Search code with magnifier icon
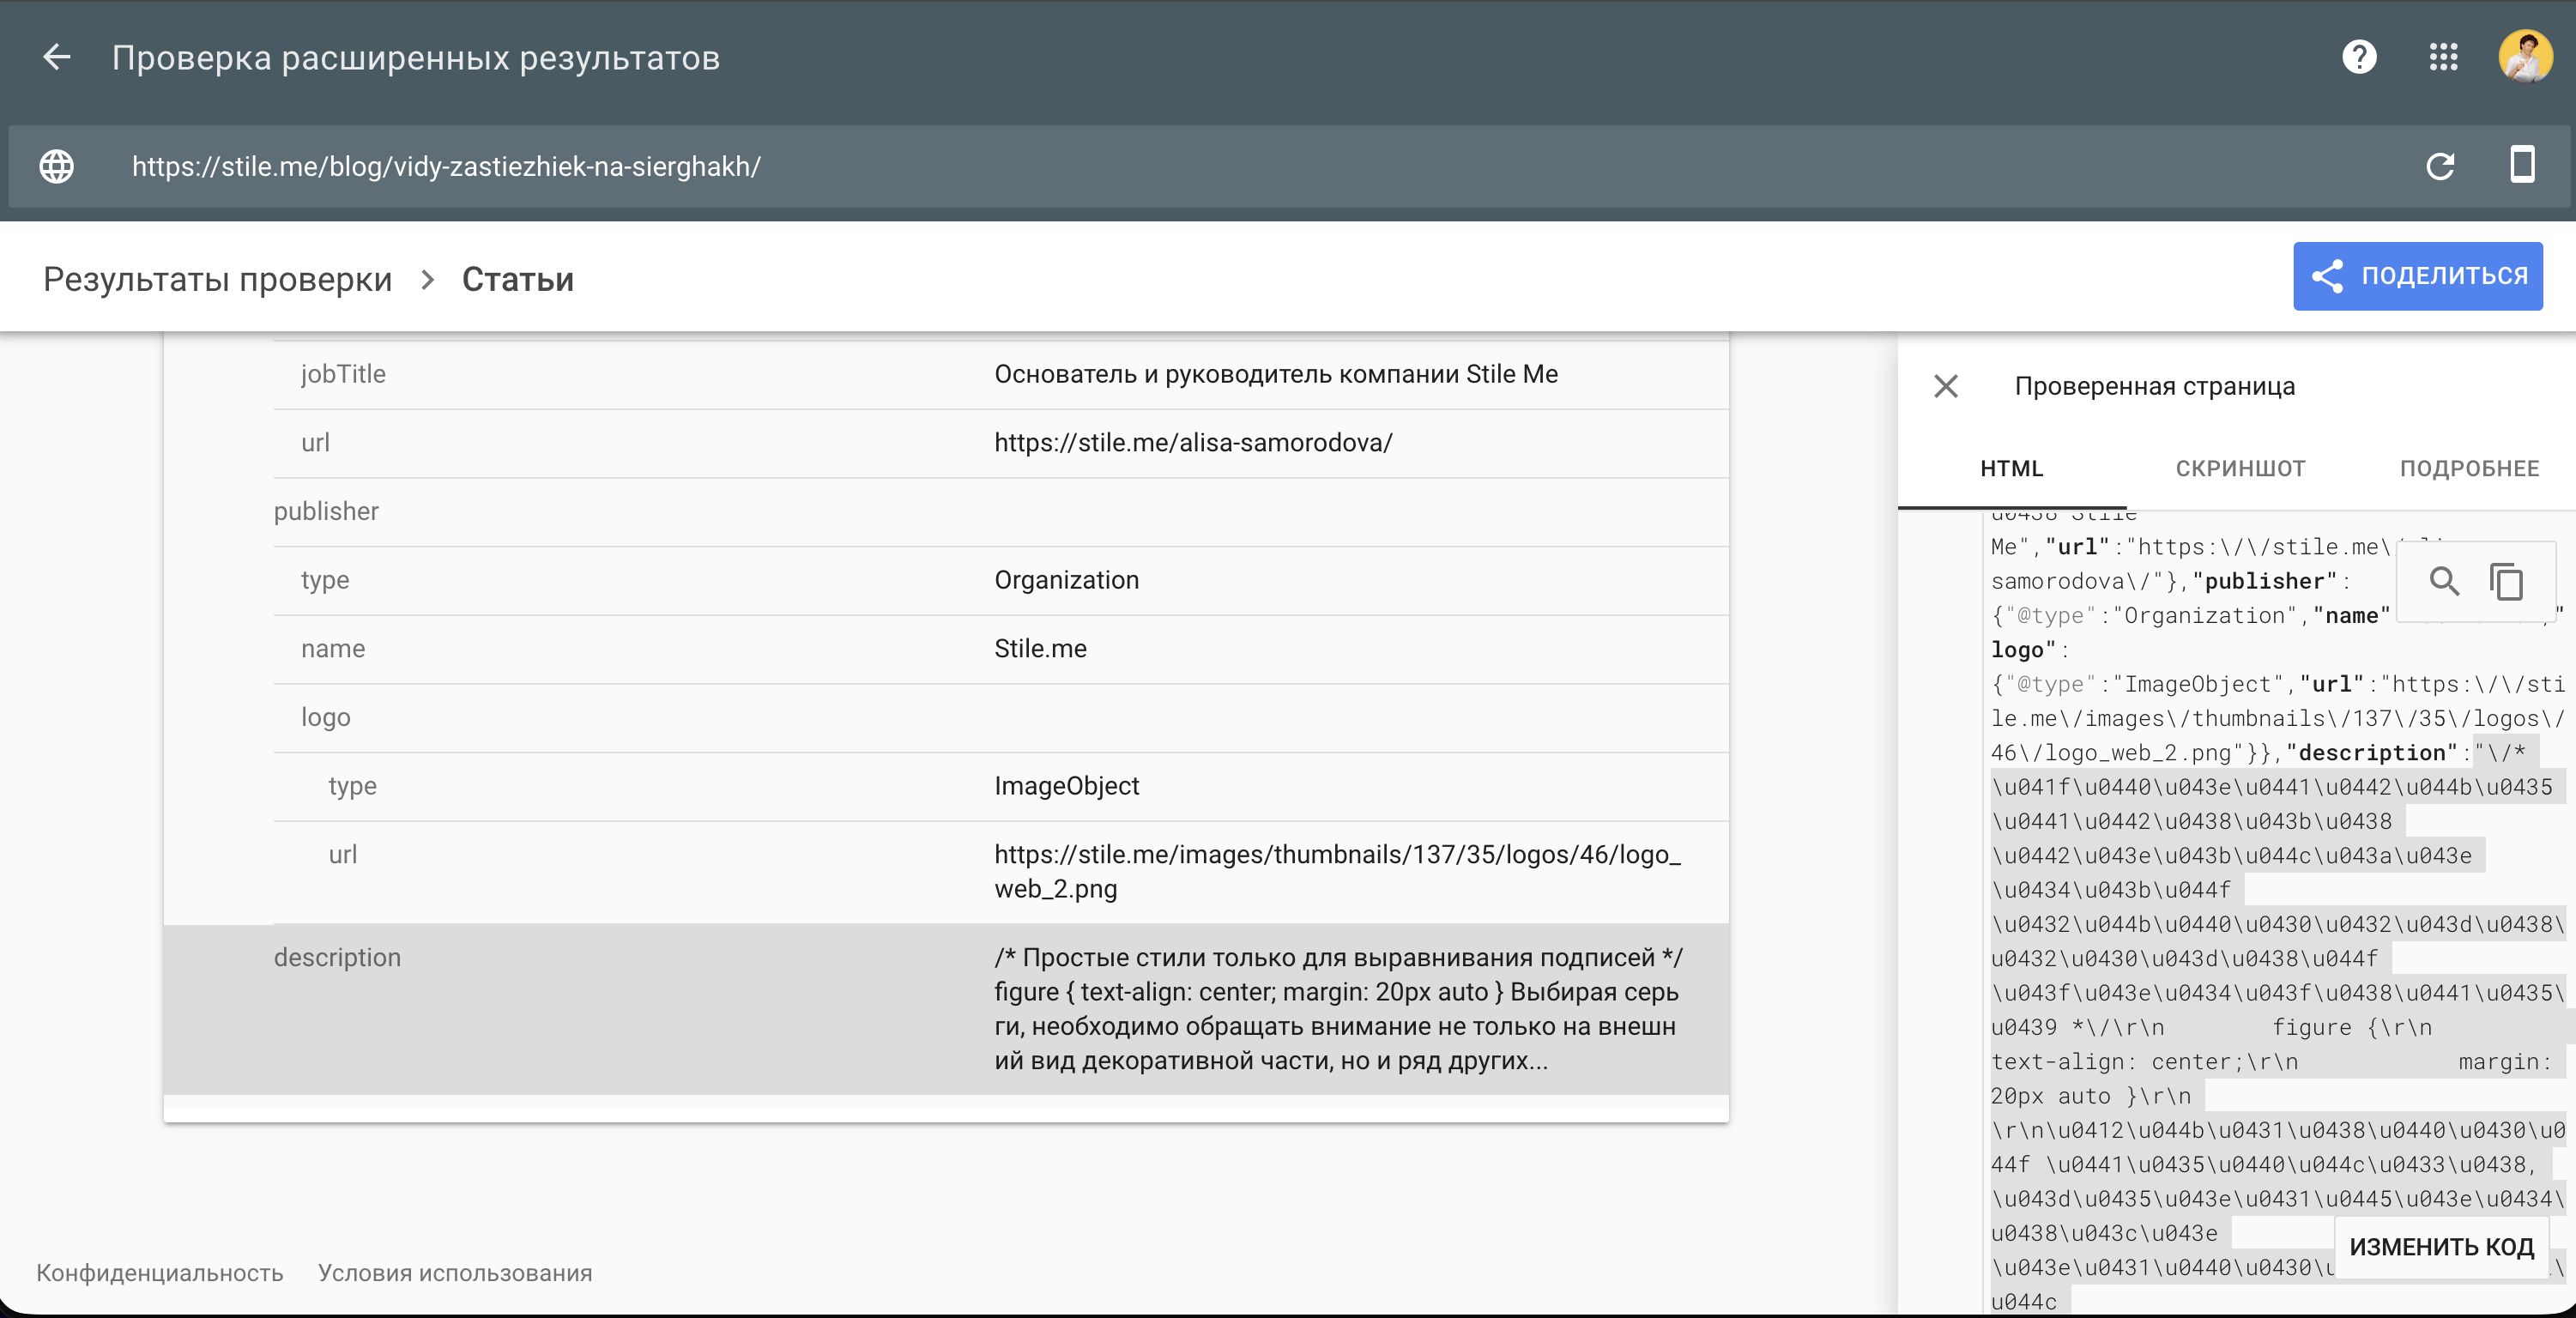Screen dimensions: 2576x1318 (x=2444, y=581)
